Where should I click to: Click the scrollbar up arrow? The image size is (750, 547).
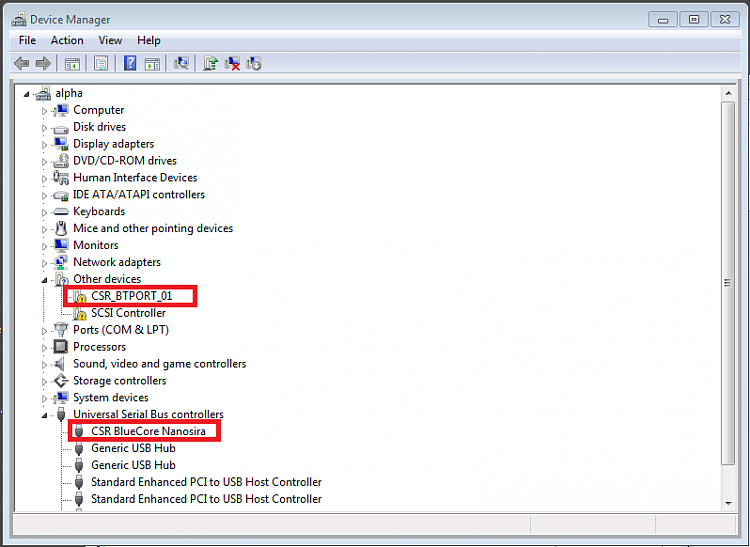[x=728, y=93]
